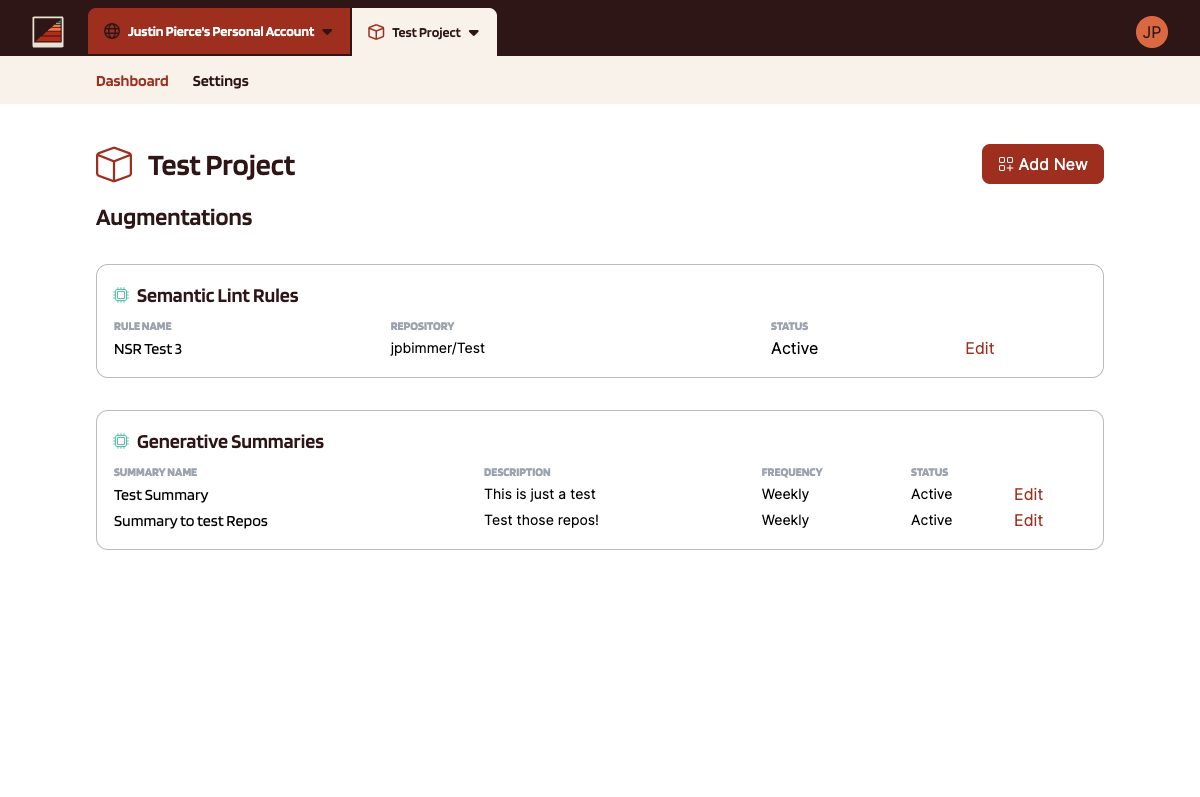Image resolution: width=1200 pixels, height=797 pixels.
Task: Click the Semantic Lint Rules heading
Action: (218, 295)
